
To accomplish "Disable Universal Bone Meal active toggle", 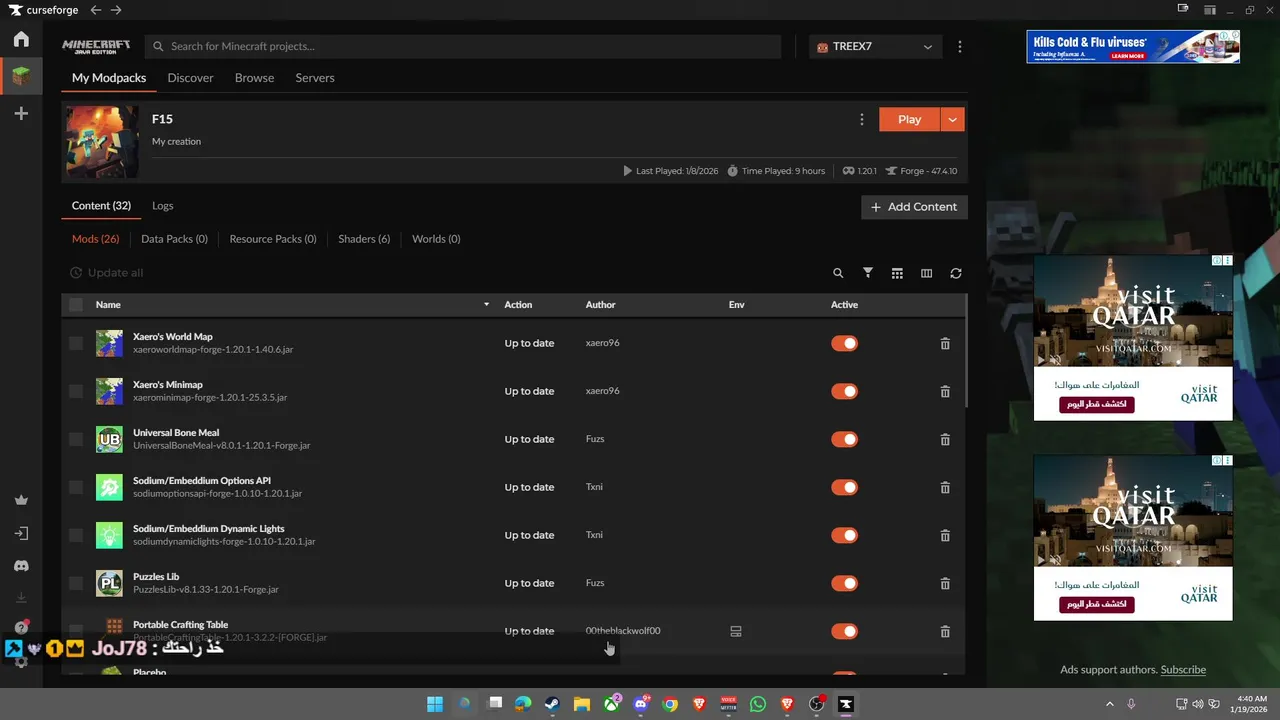I will coord(844,439).
